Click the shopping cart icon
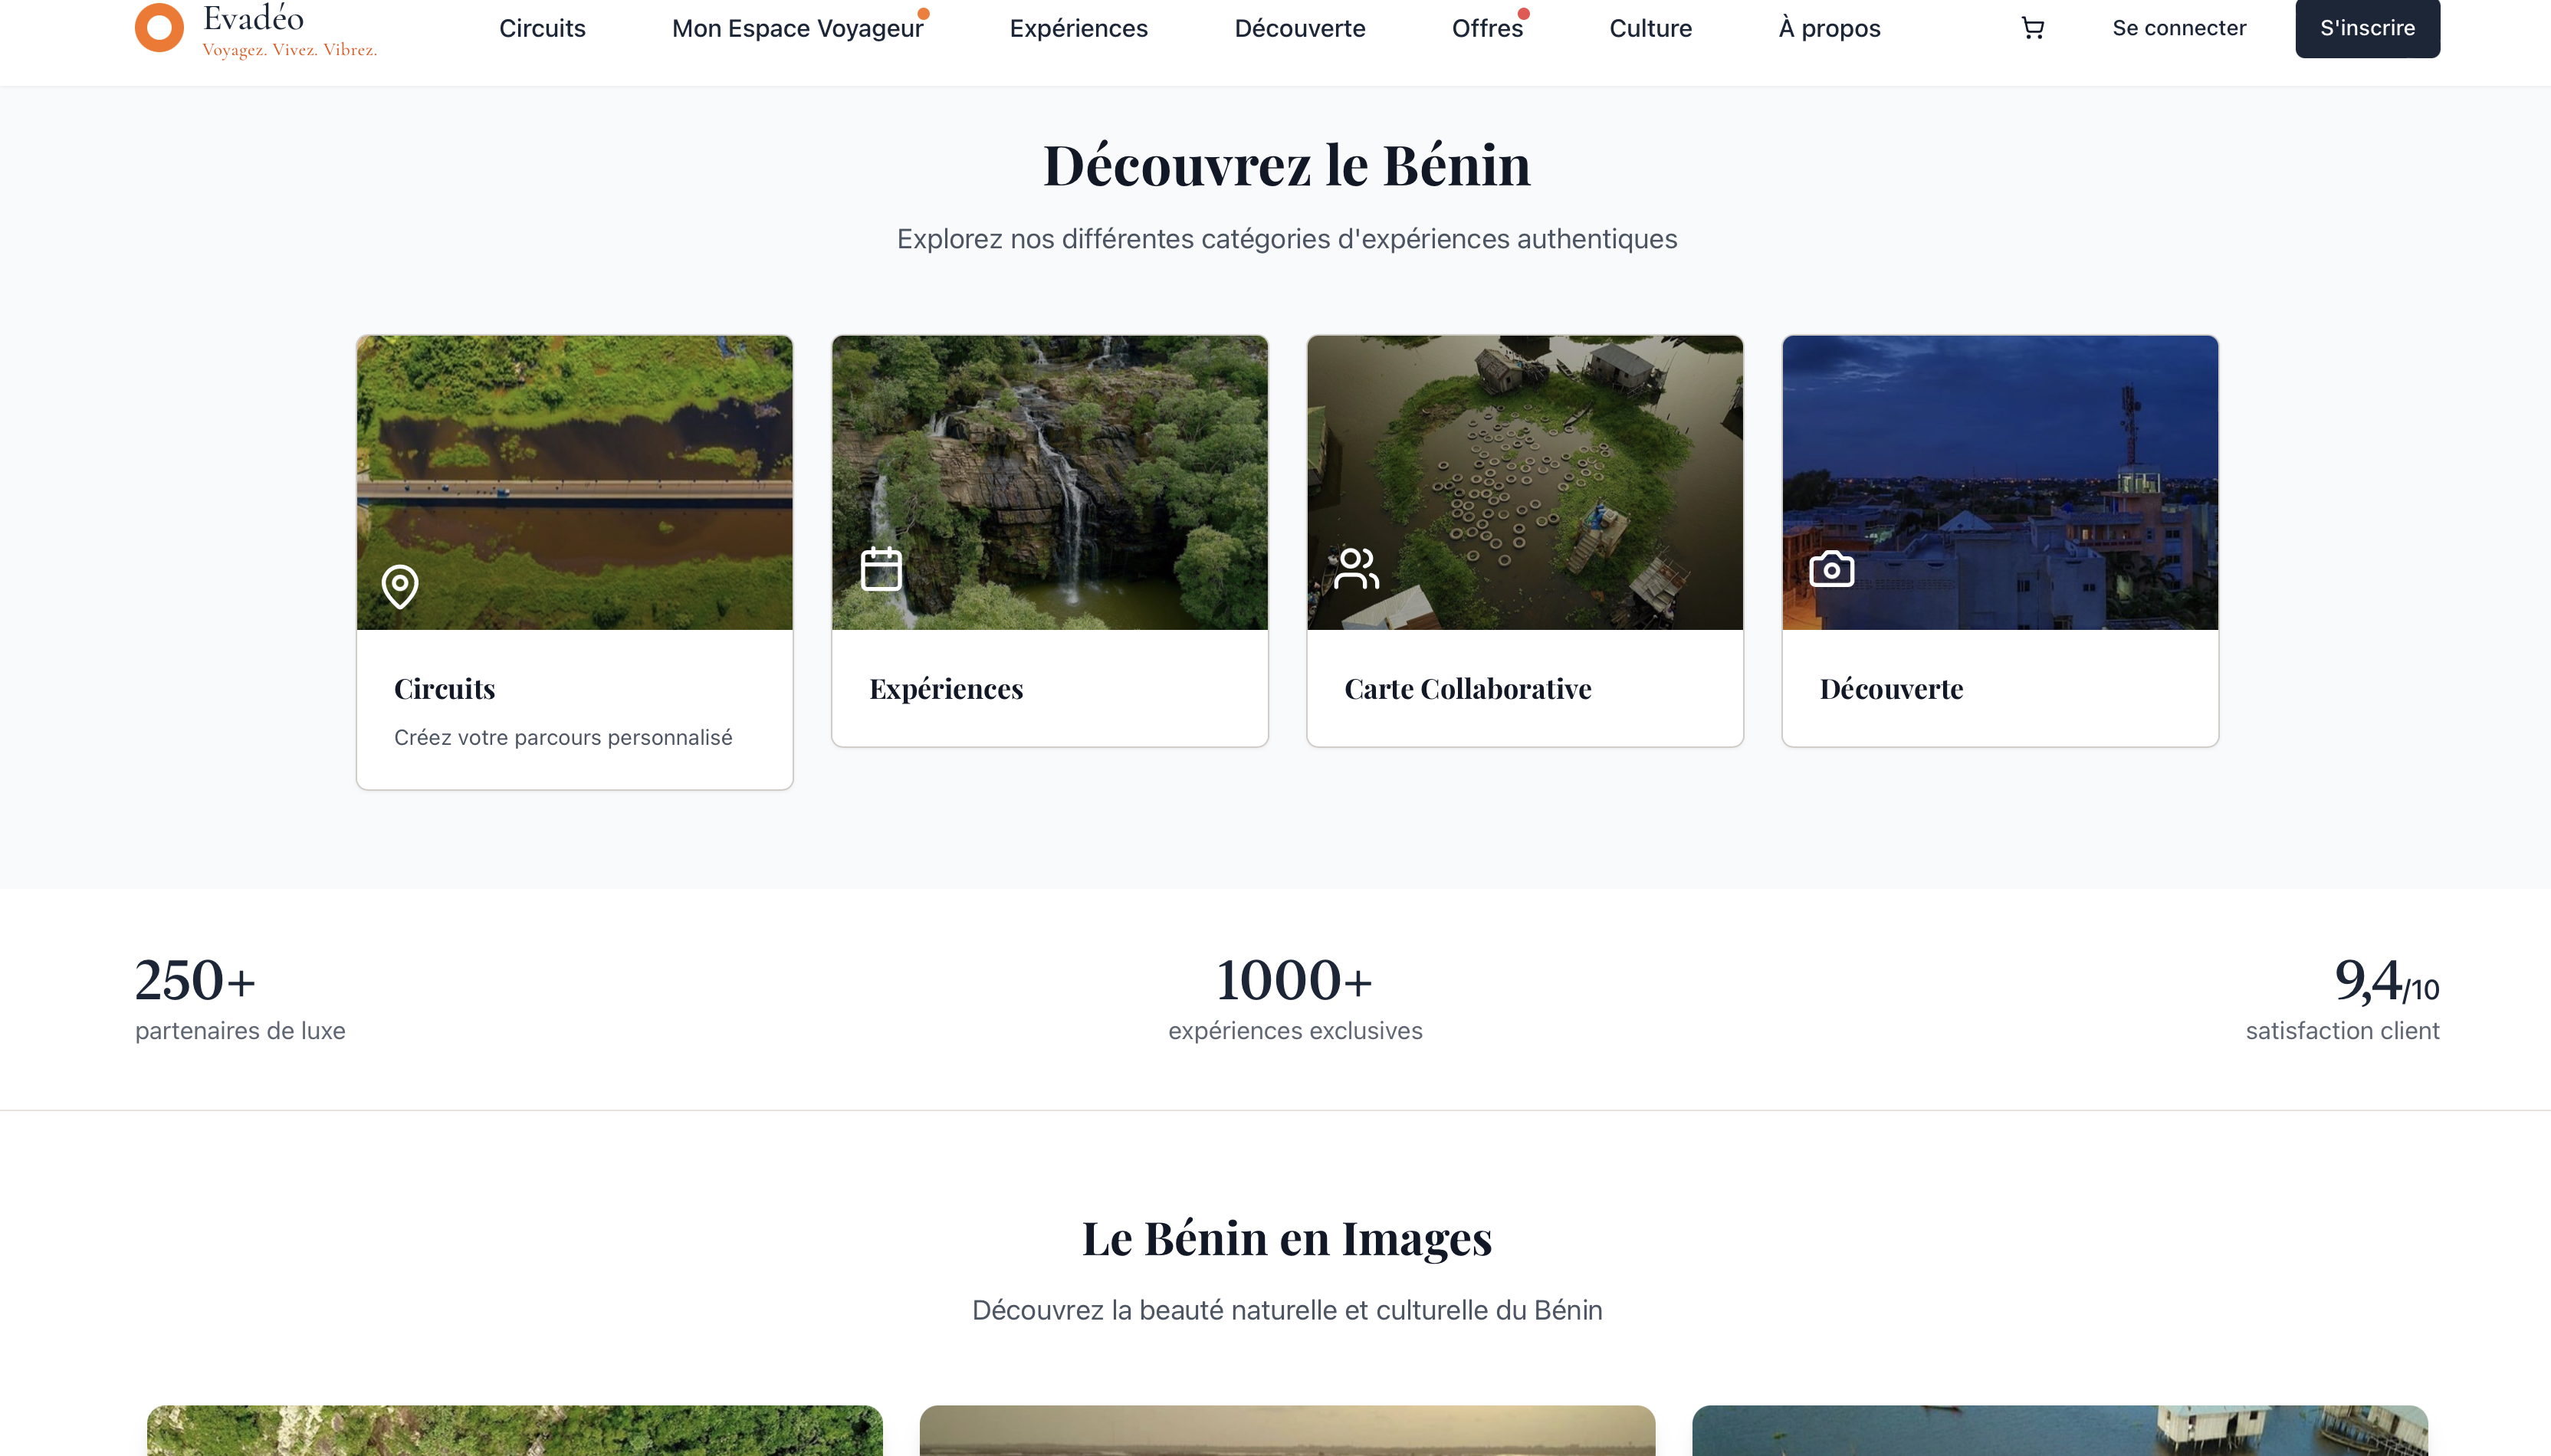 coord(2032,28)
